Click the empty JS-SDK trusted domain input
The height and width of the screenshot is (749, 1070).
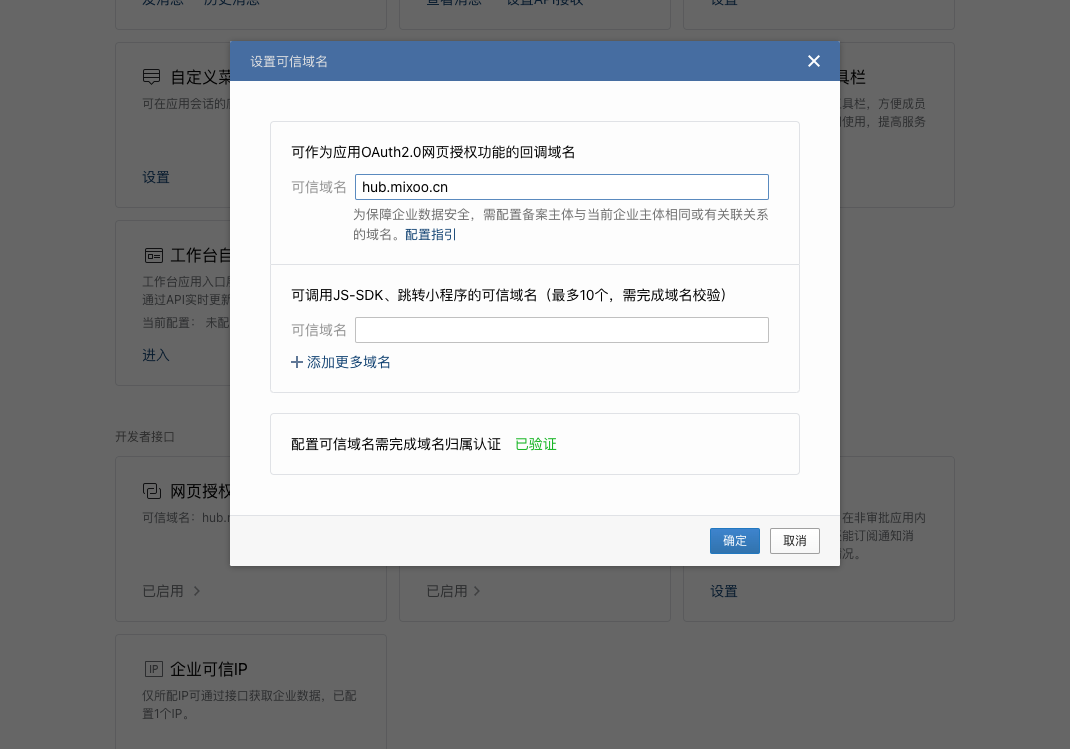562,330
